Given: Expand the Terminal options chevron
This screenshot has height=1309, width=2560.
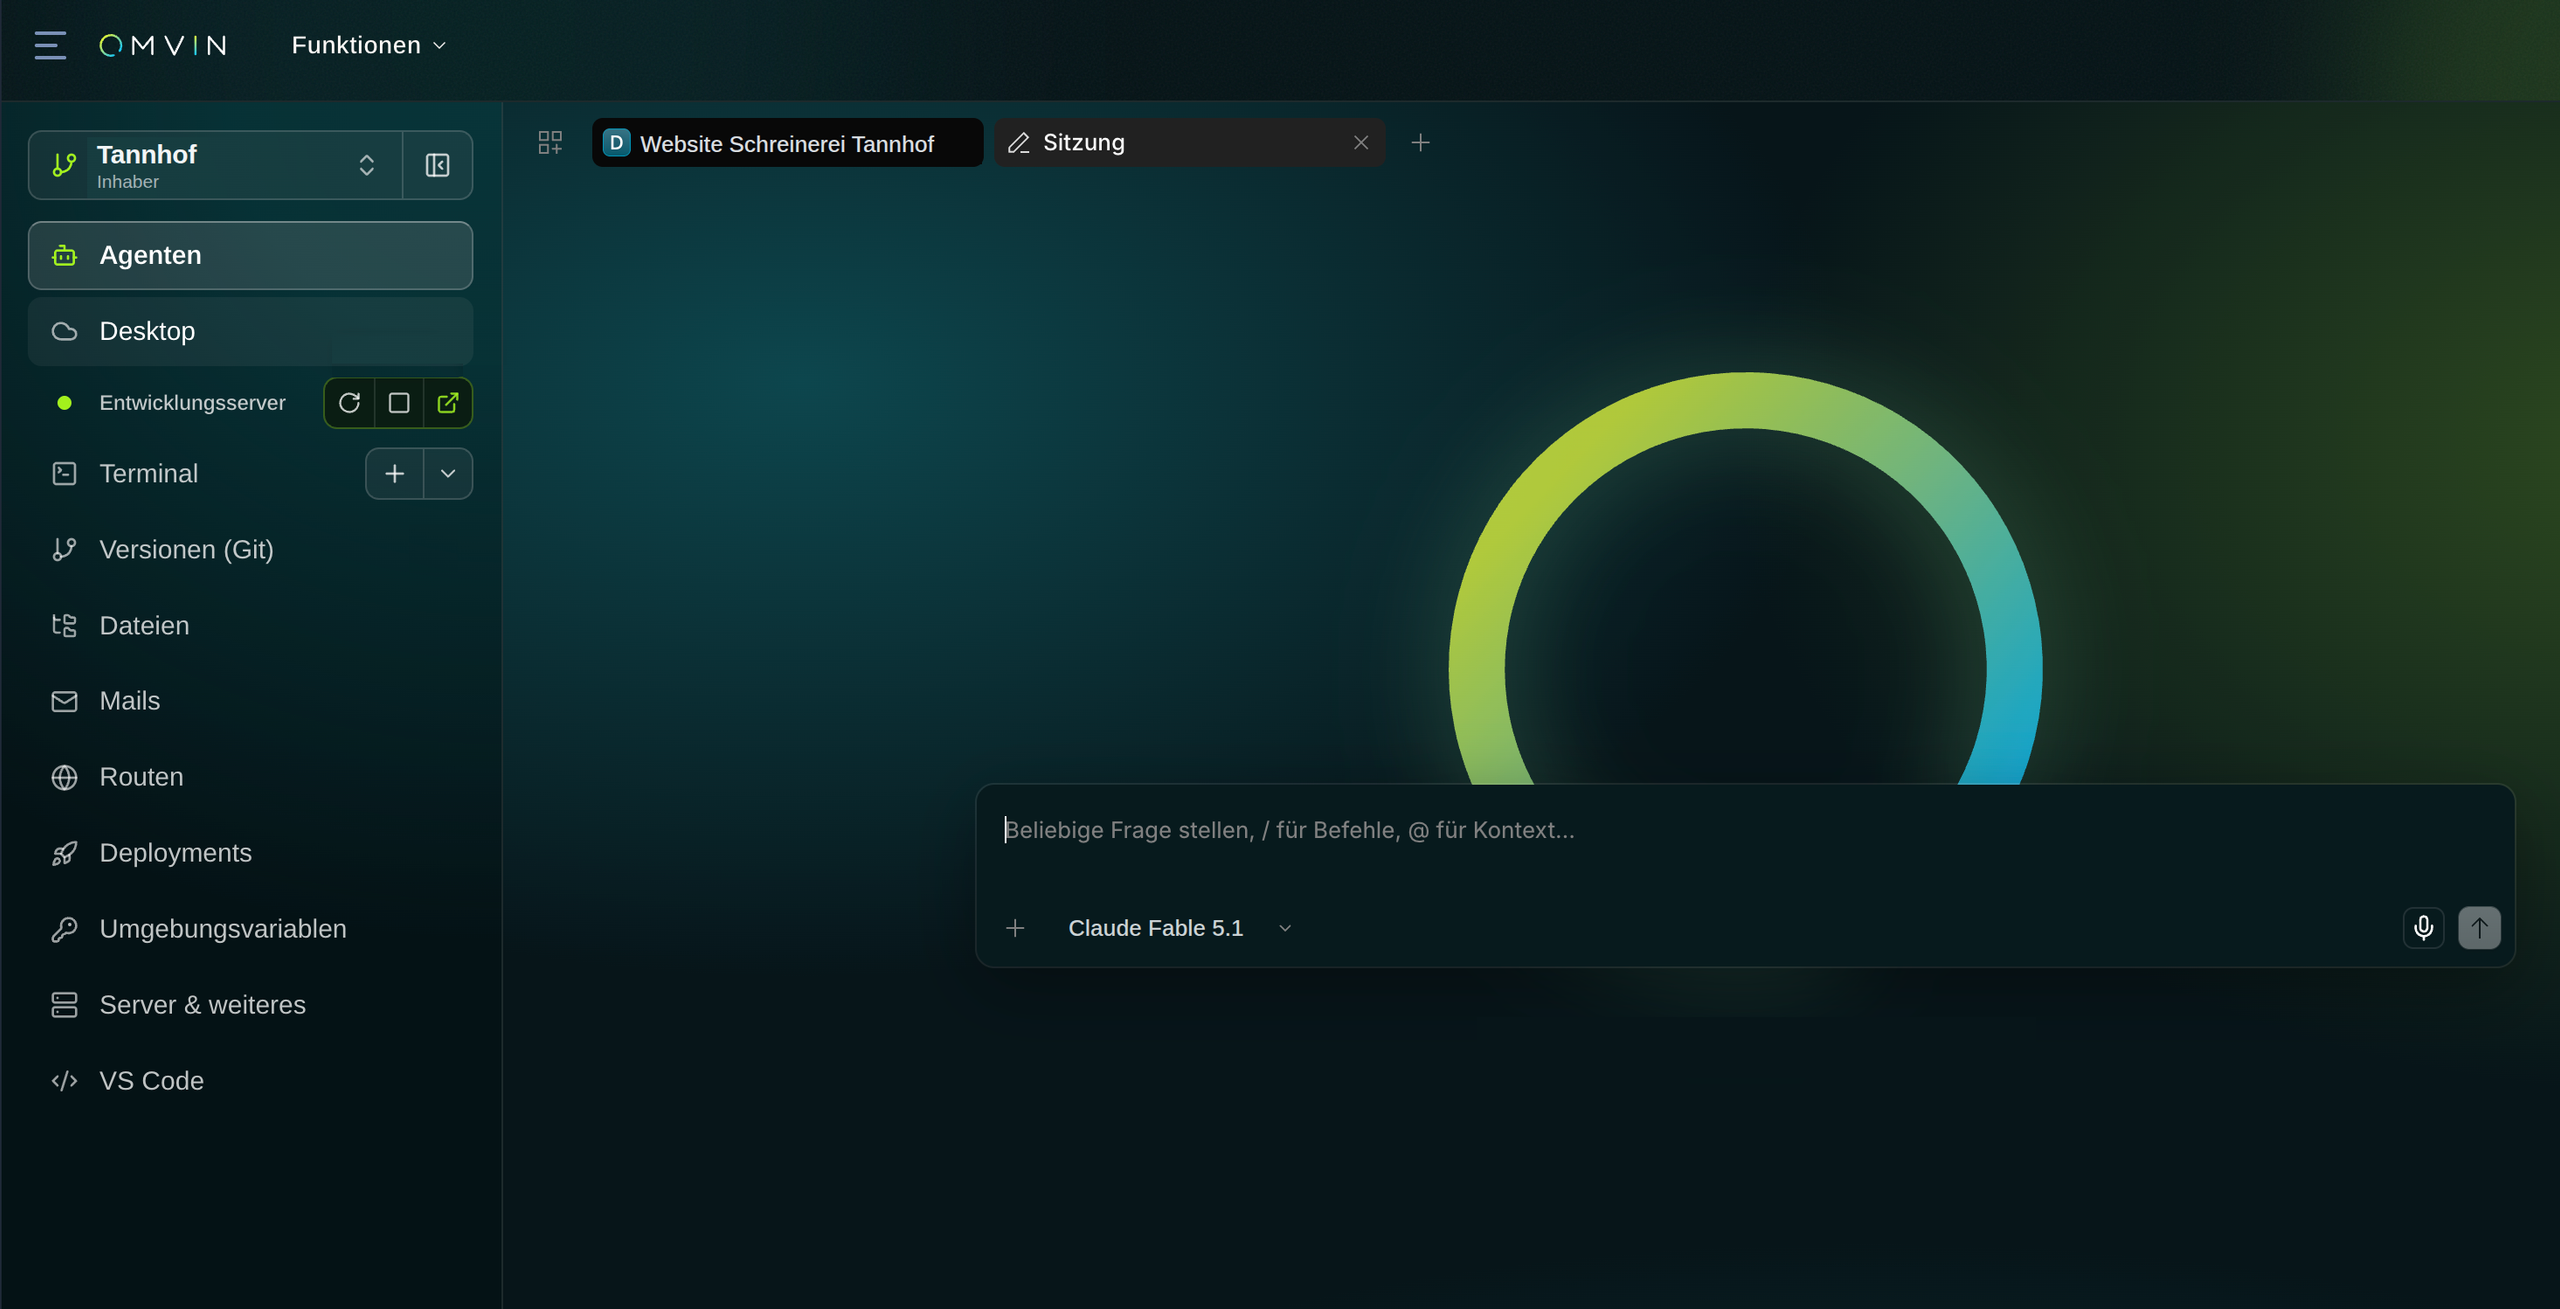Looking at the screenshot, I should [x=448, y=474].
